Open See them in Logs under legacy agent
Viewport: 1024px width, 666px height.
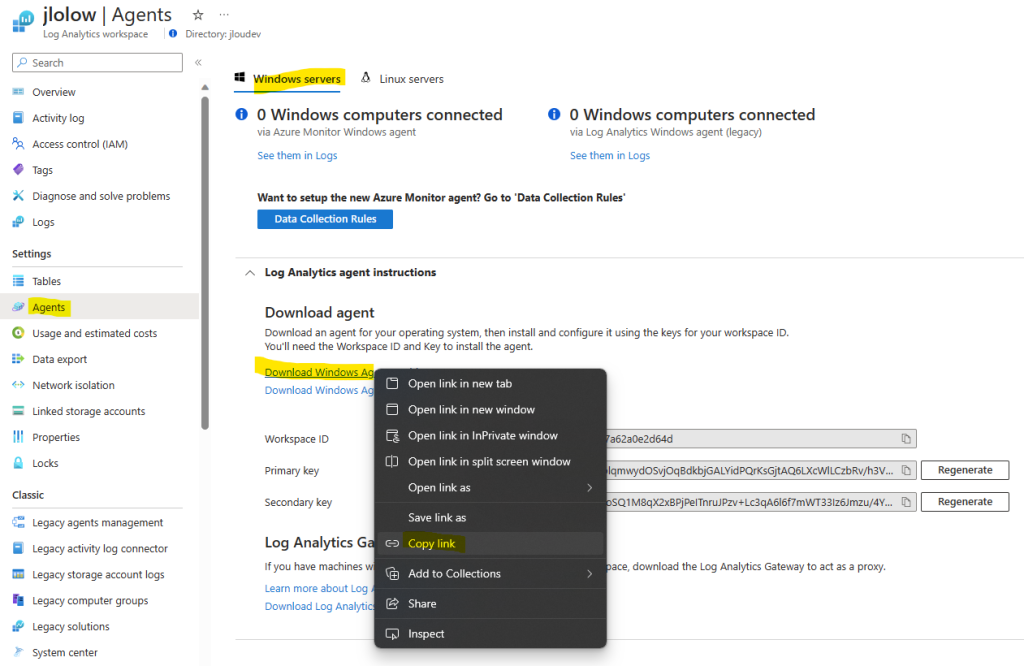(610, 155)
